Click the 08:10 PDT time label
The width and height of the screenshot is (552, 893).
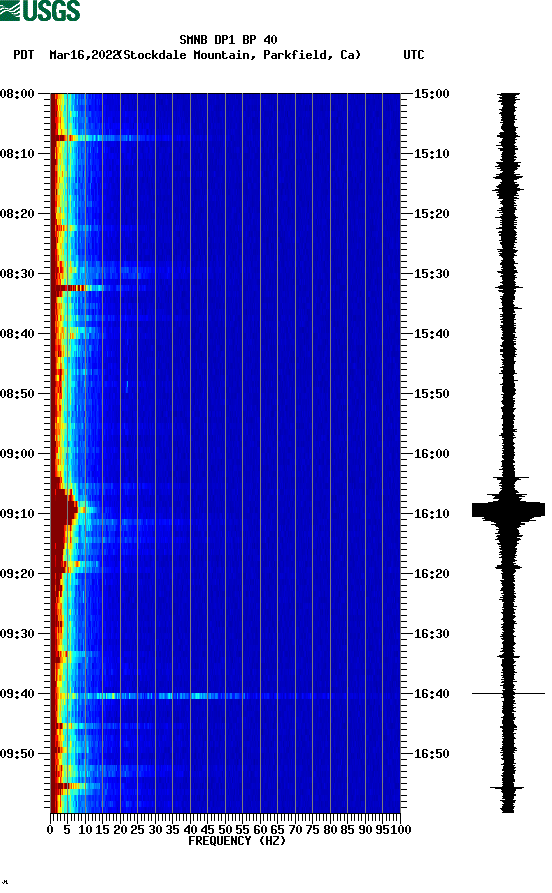(17, 154)
